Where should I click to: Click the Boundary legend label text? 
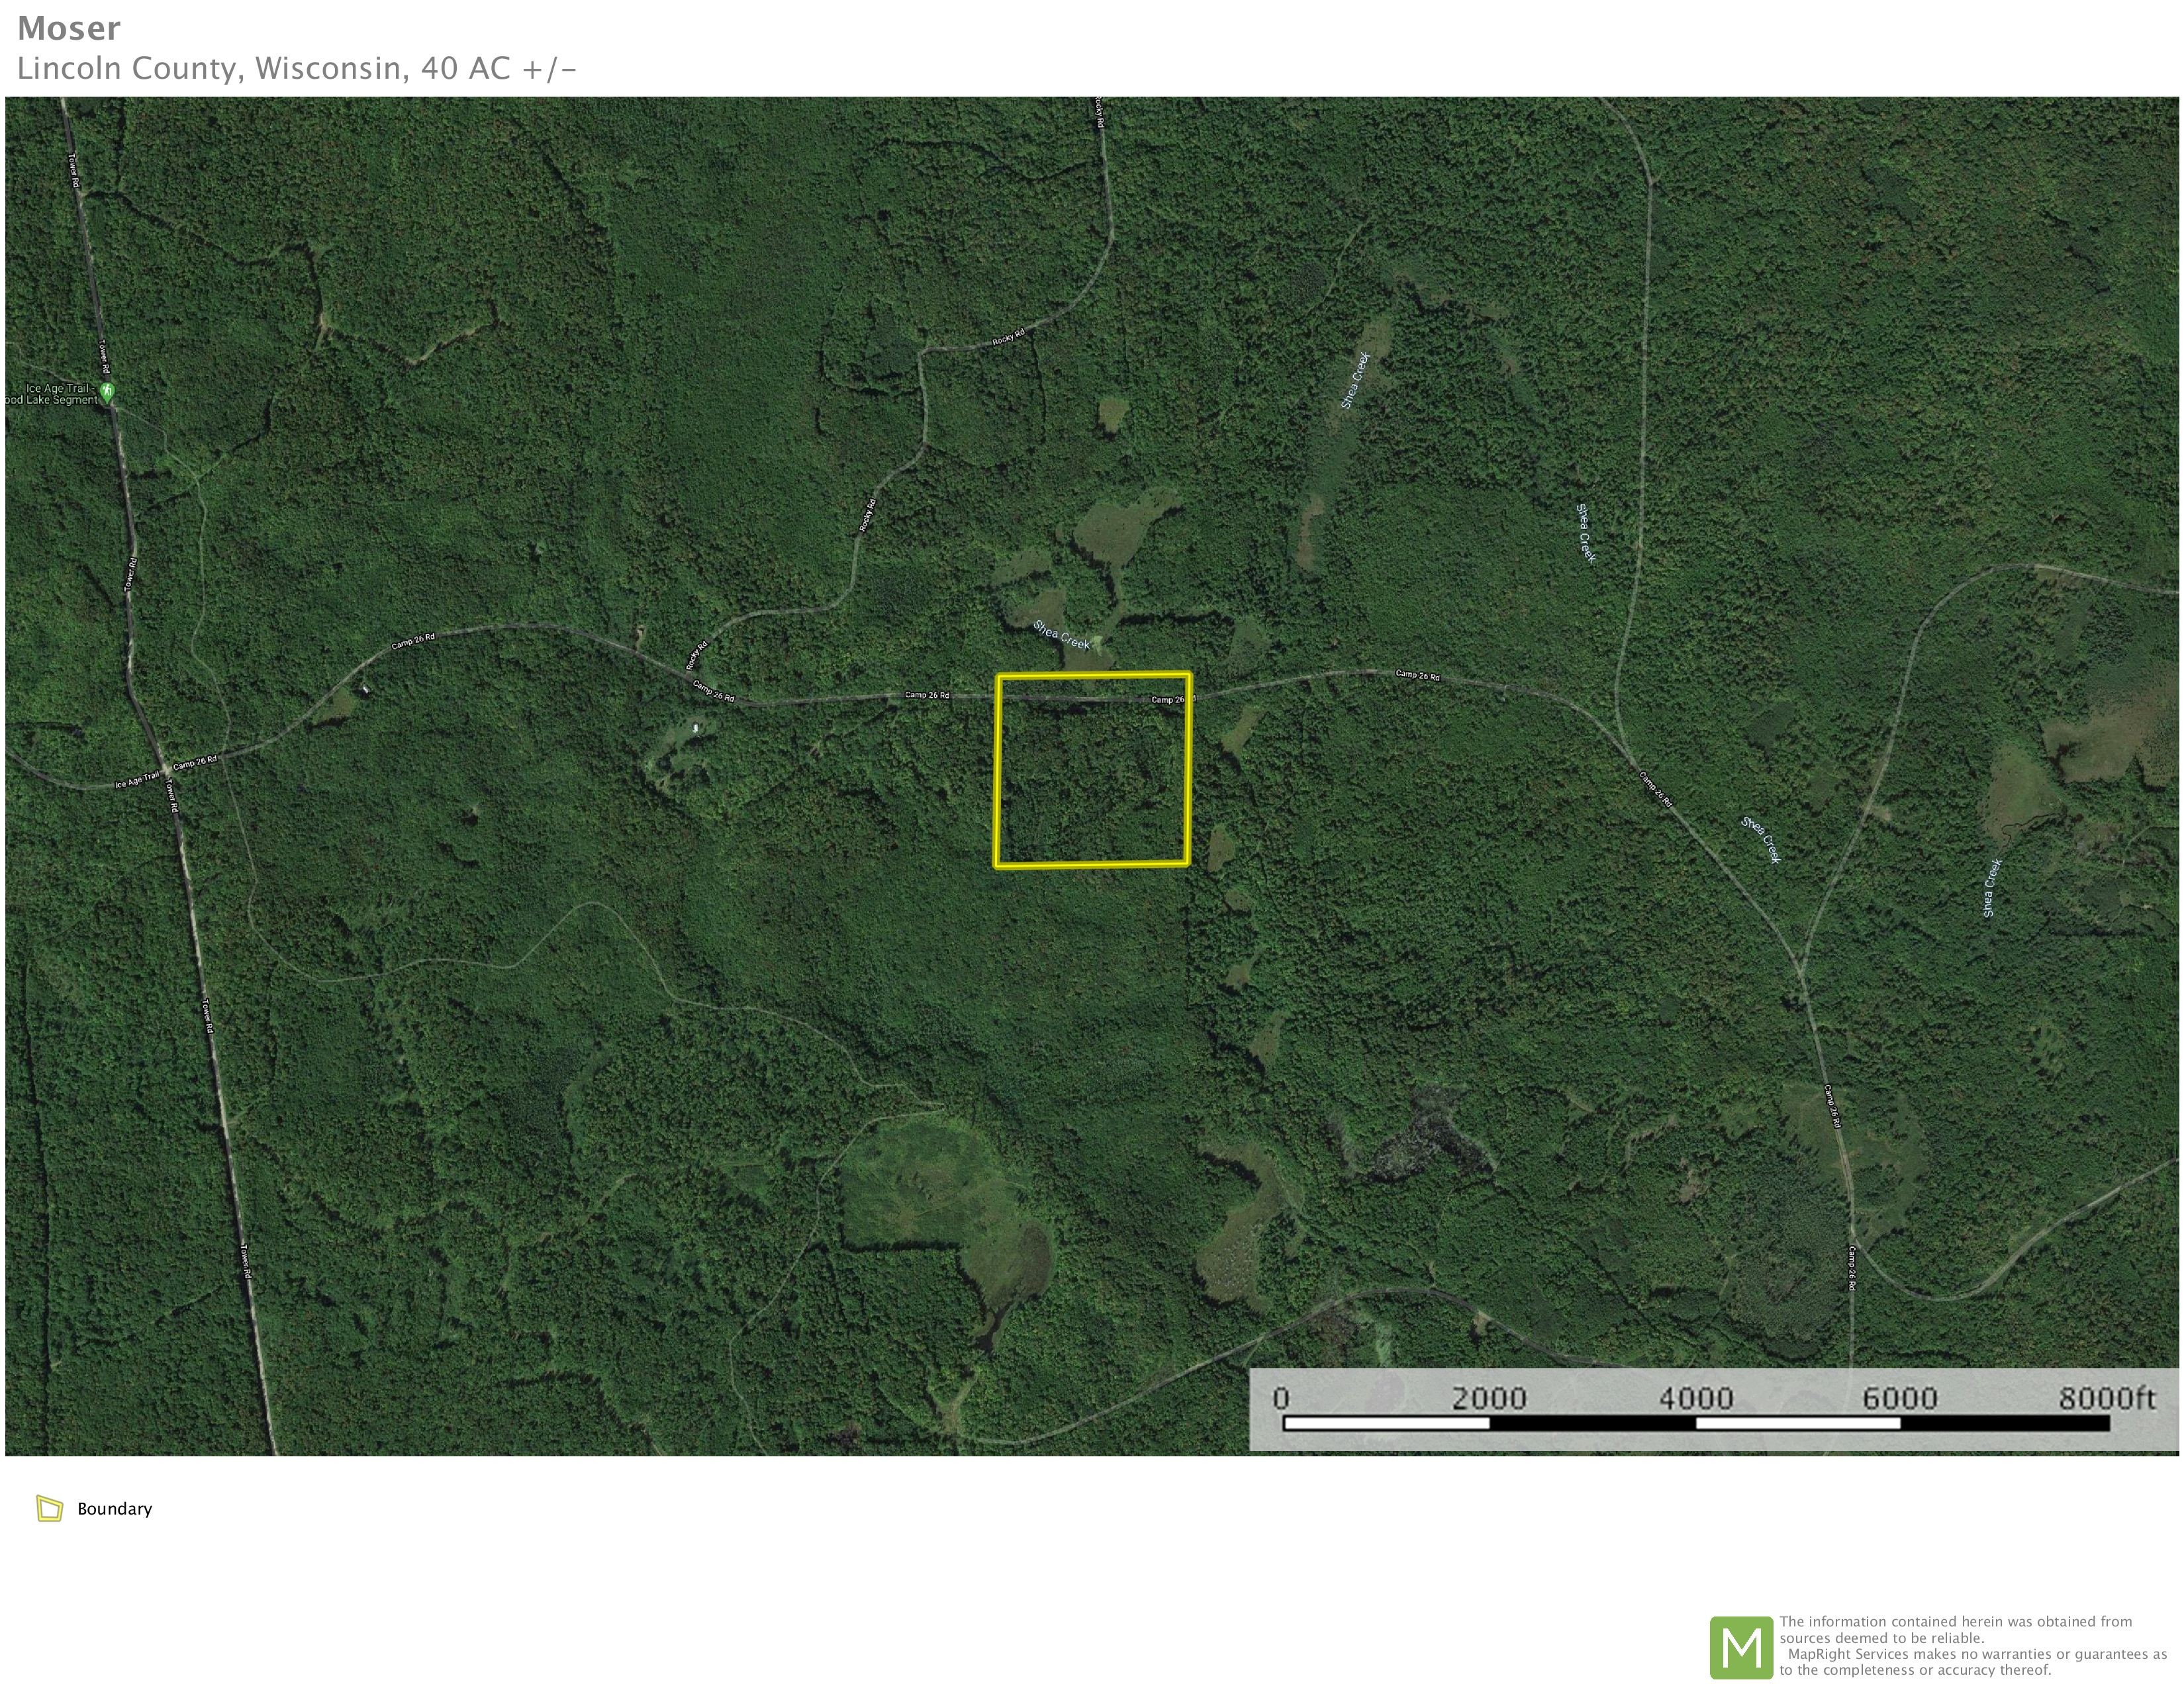click(x=115, y=1509)
